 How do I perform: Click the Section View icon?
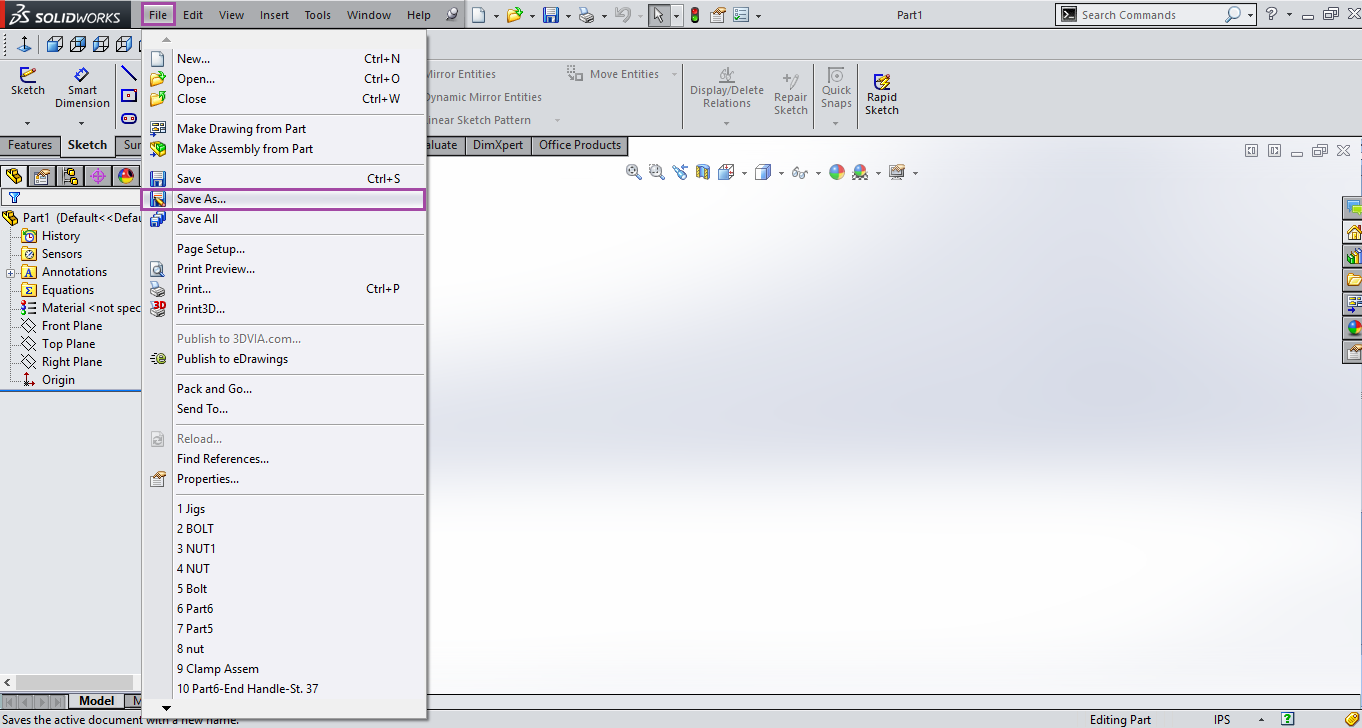click(x=702, y=172)
